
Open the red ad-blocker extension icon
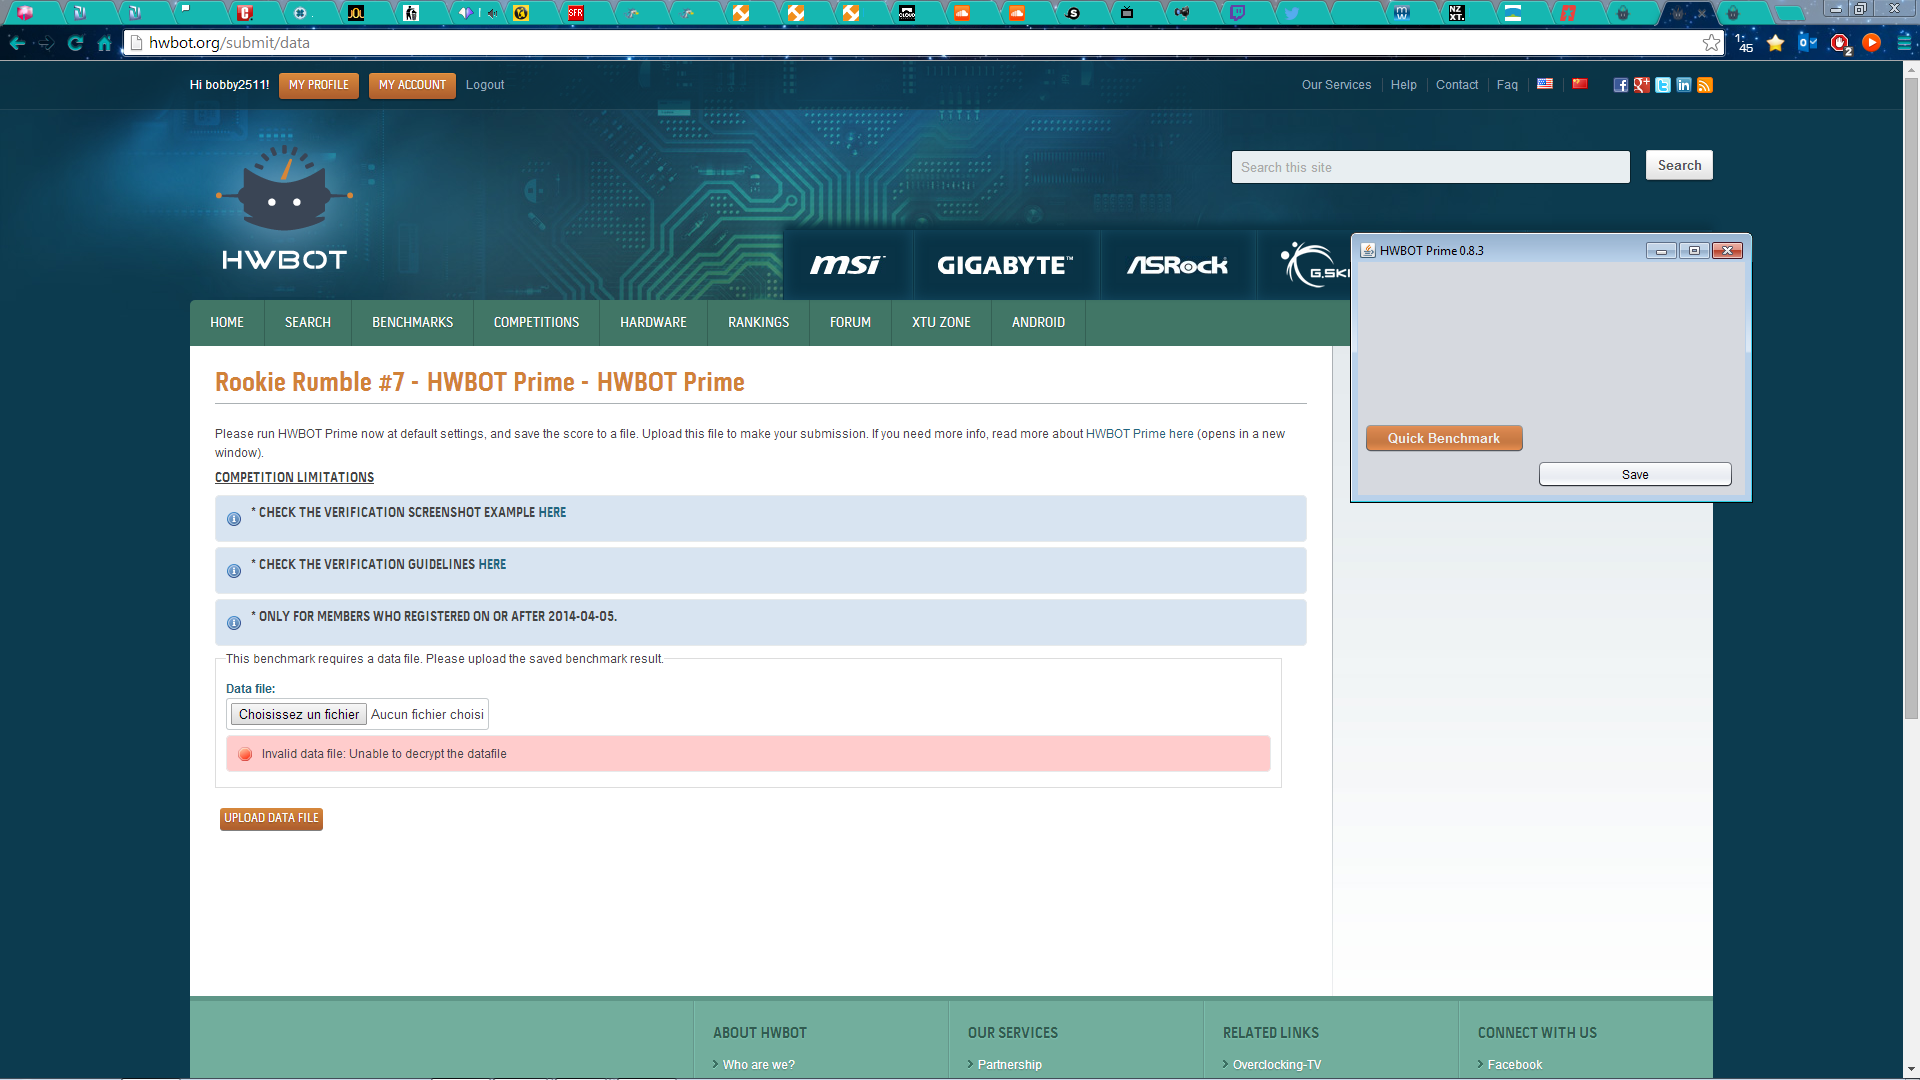click(1840, 43)
